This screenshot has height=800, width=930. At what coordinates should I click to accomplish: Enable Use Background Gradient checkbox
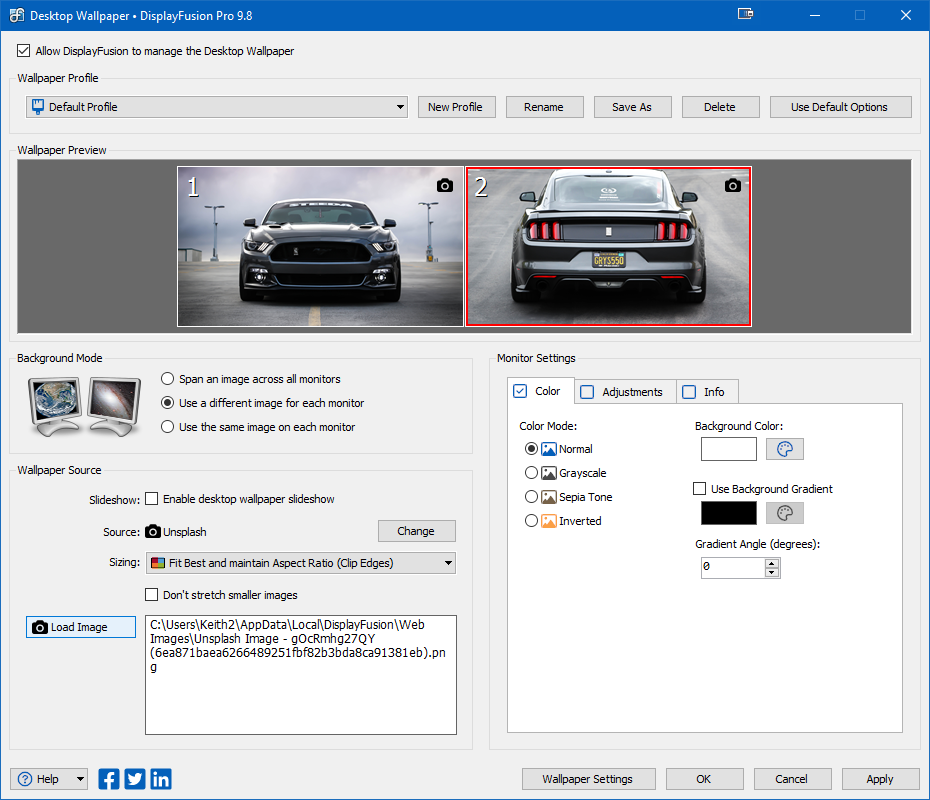pyautogui.click(x=700, y=488)
